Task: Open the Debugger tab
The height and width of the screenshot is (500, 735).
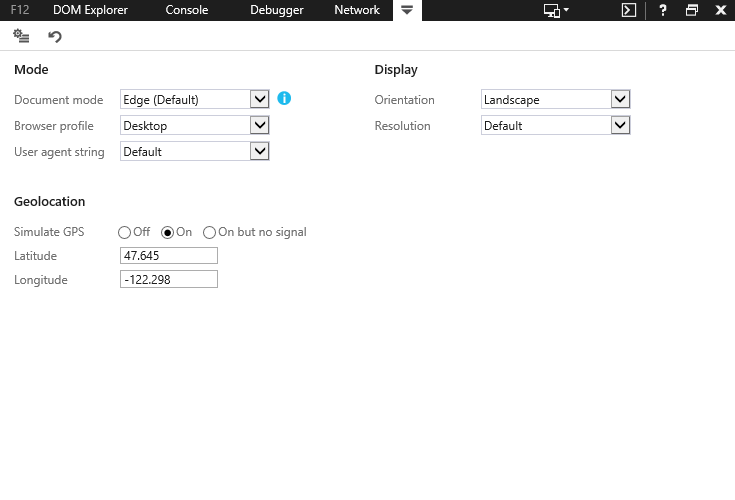Action: click(277, 10)
